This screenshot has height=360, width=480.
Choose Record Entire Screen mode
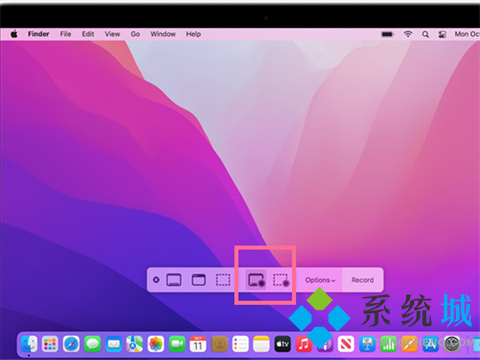pos(256,280)
